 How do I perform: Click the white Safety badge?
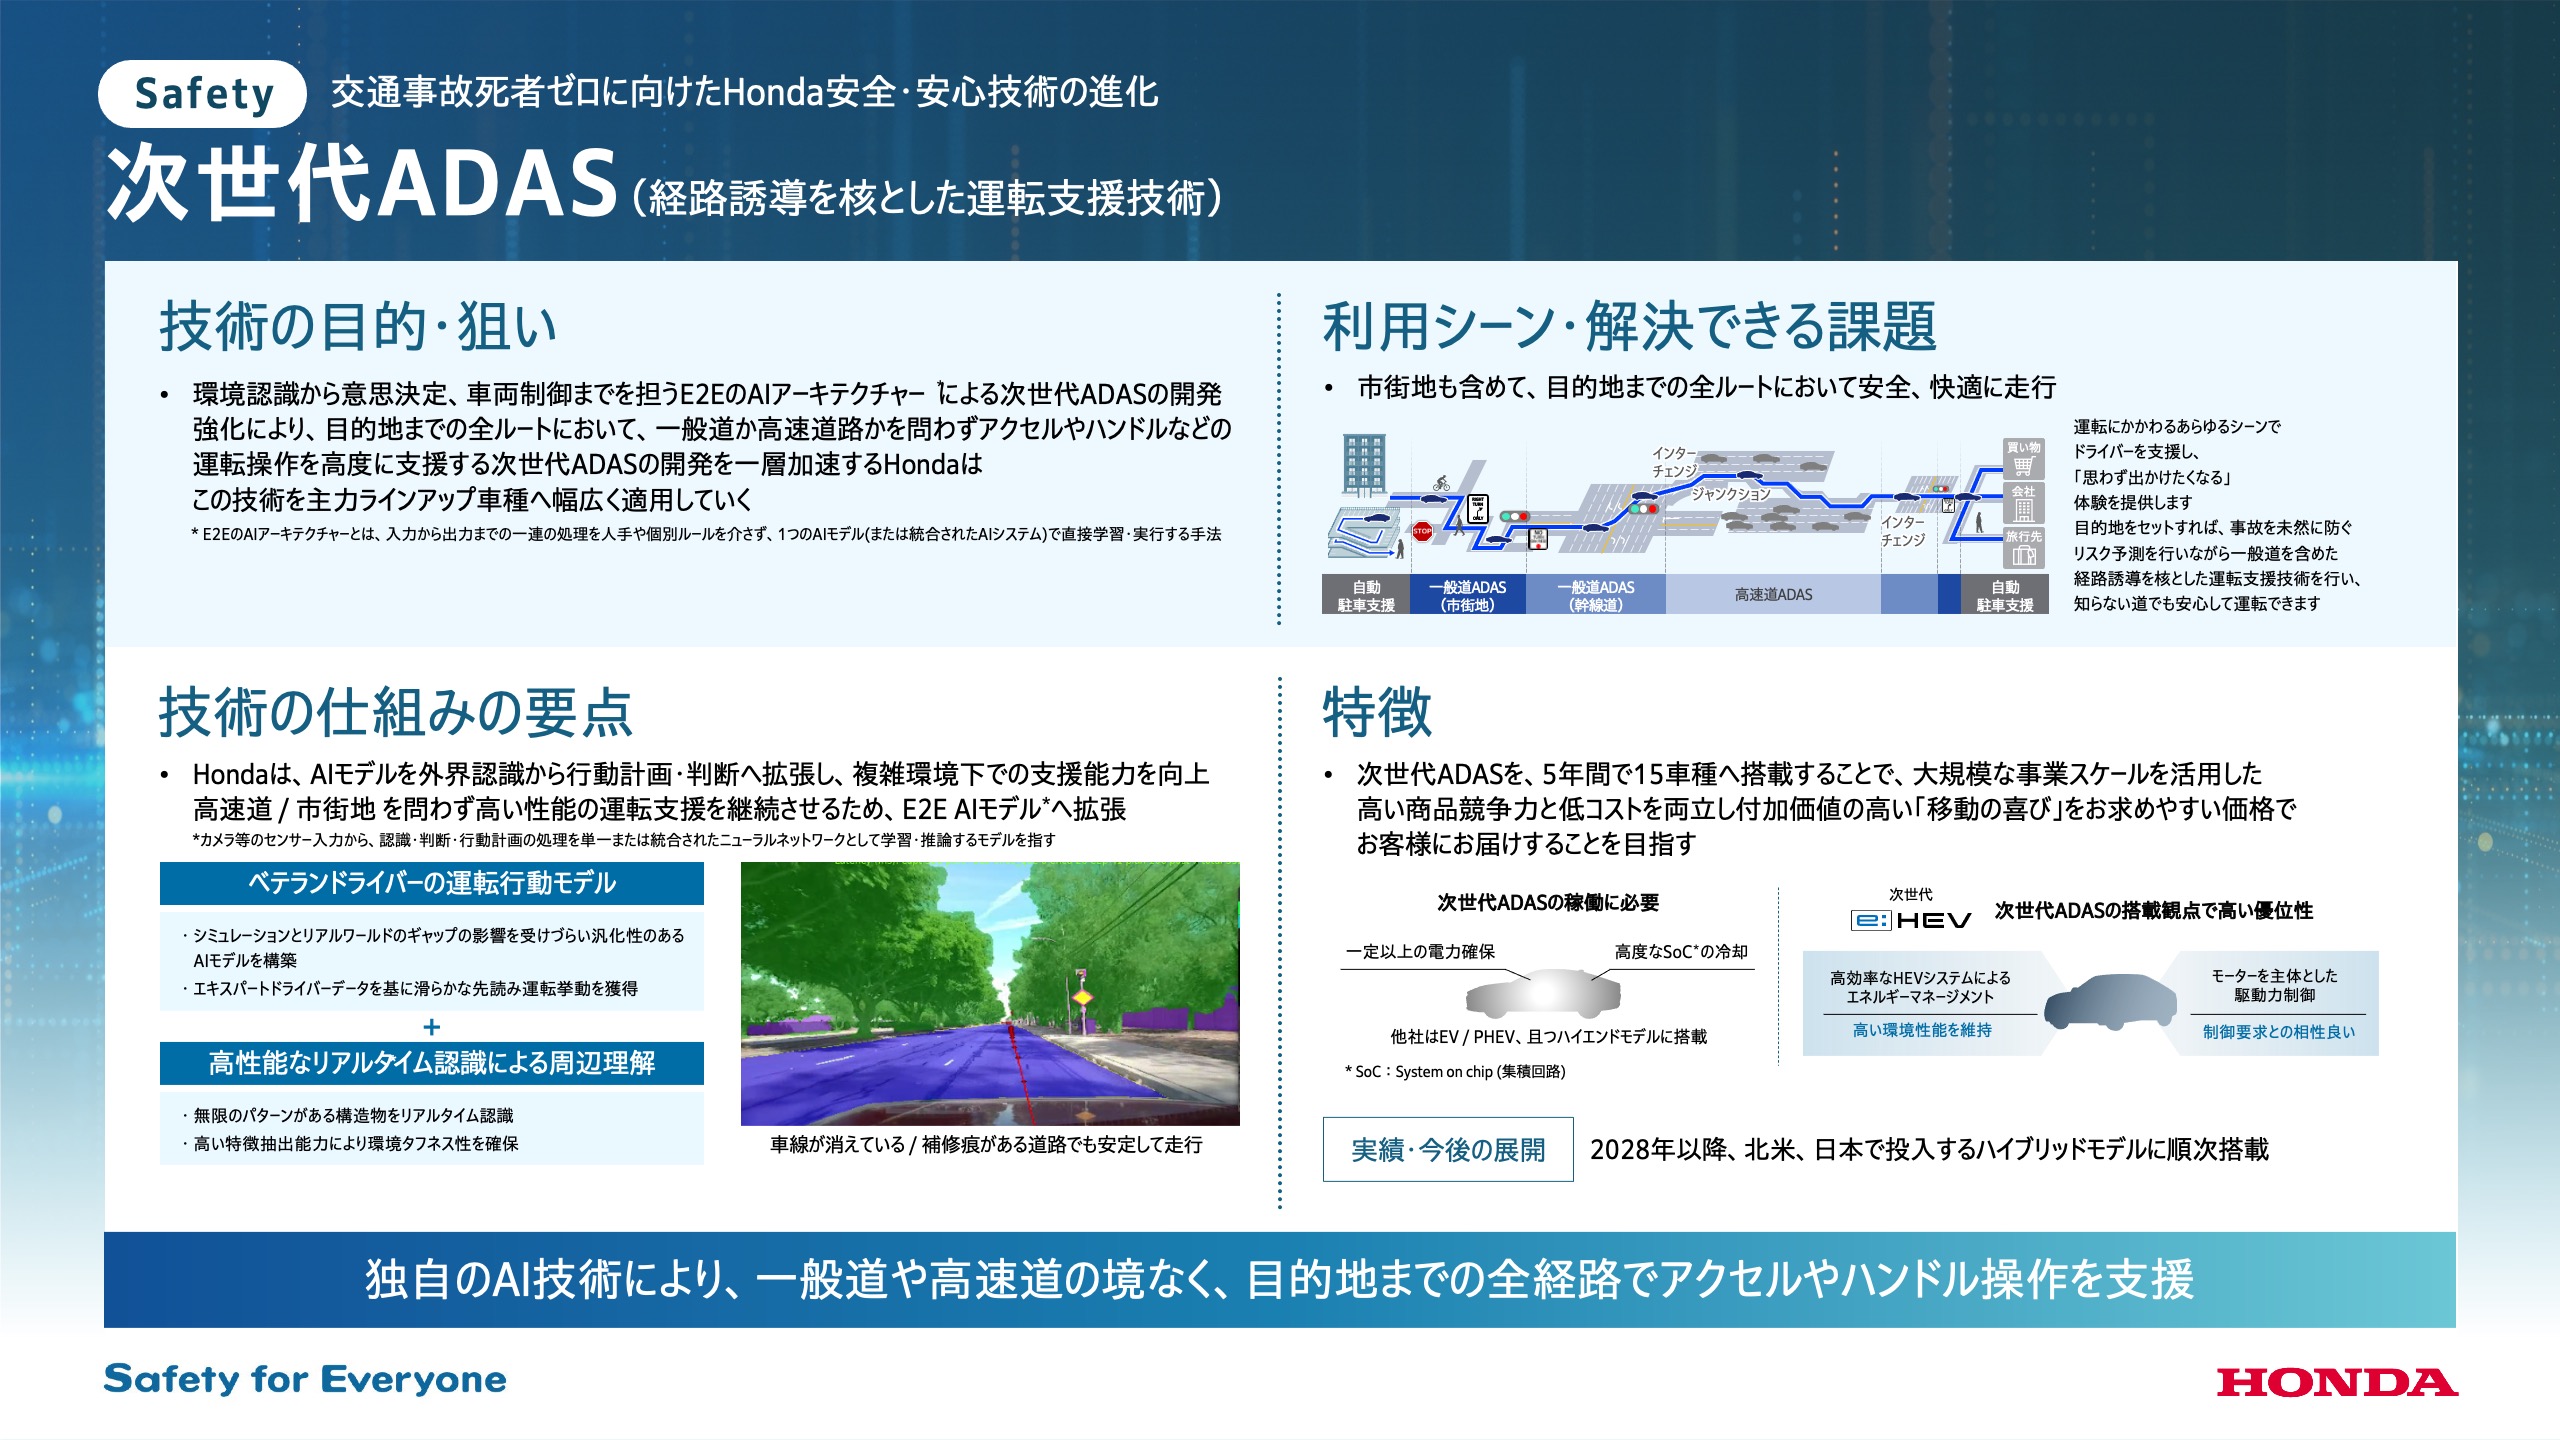coord(203,94)
